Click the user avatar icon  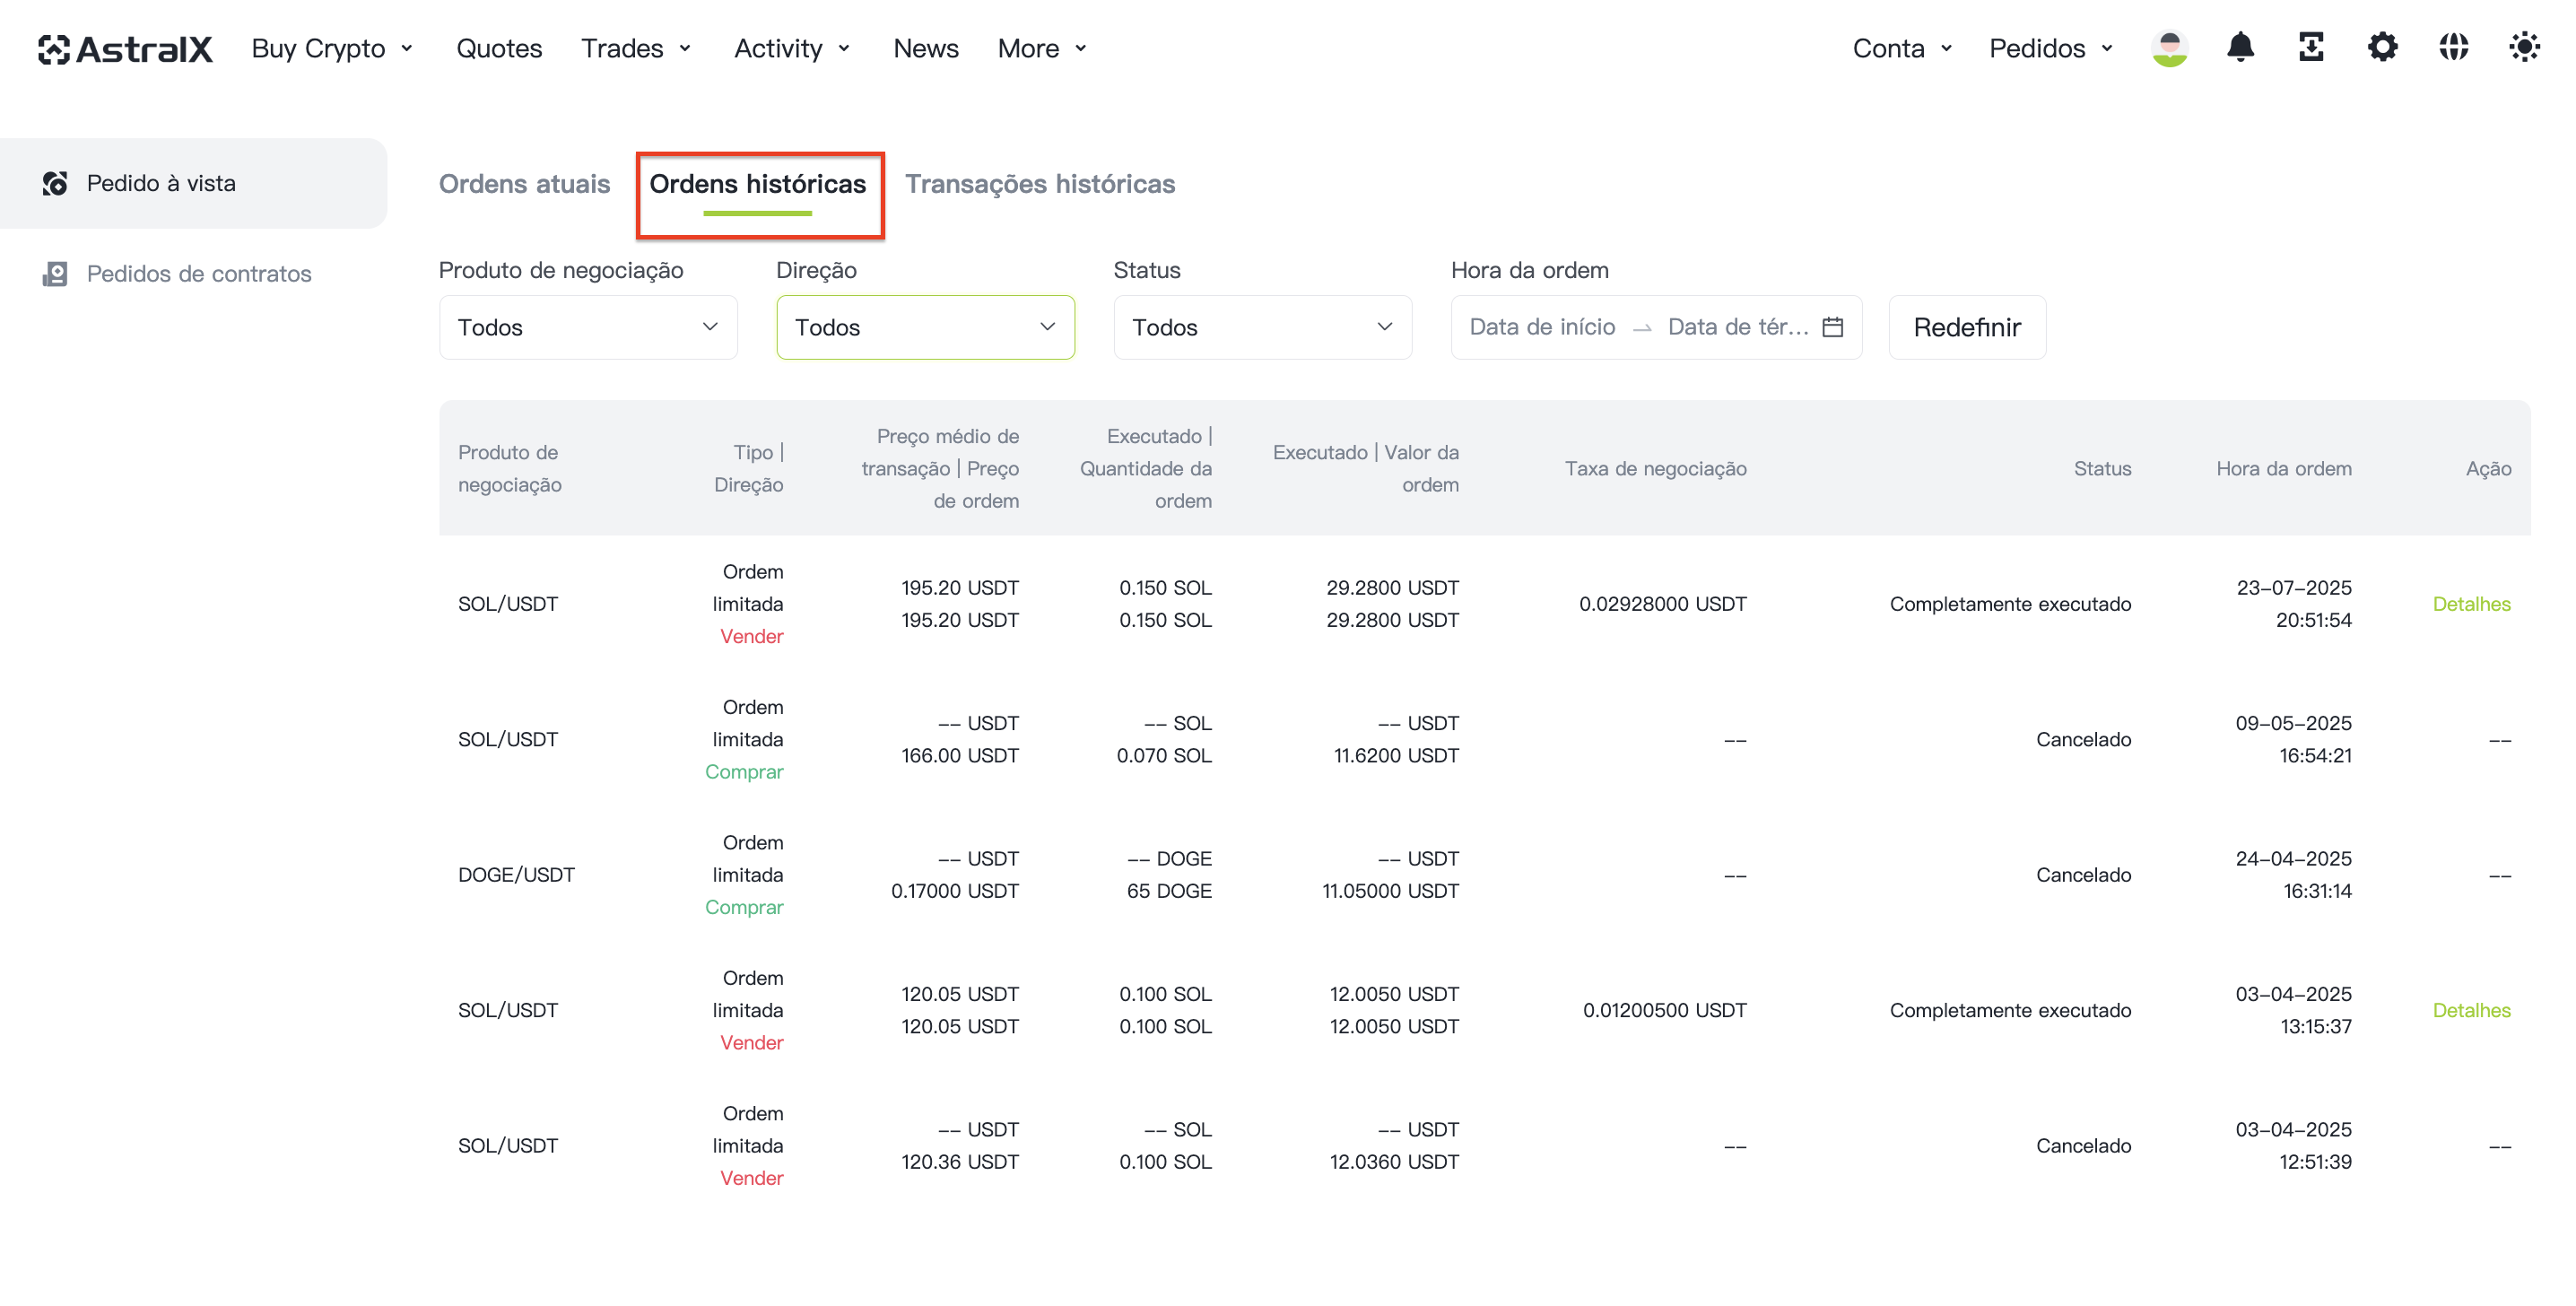click(2169, 47)
